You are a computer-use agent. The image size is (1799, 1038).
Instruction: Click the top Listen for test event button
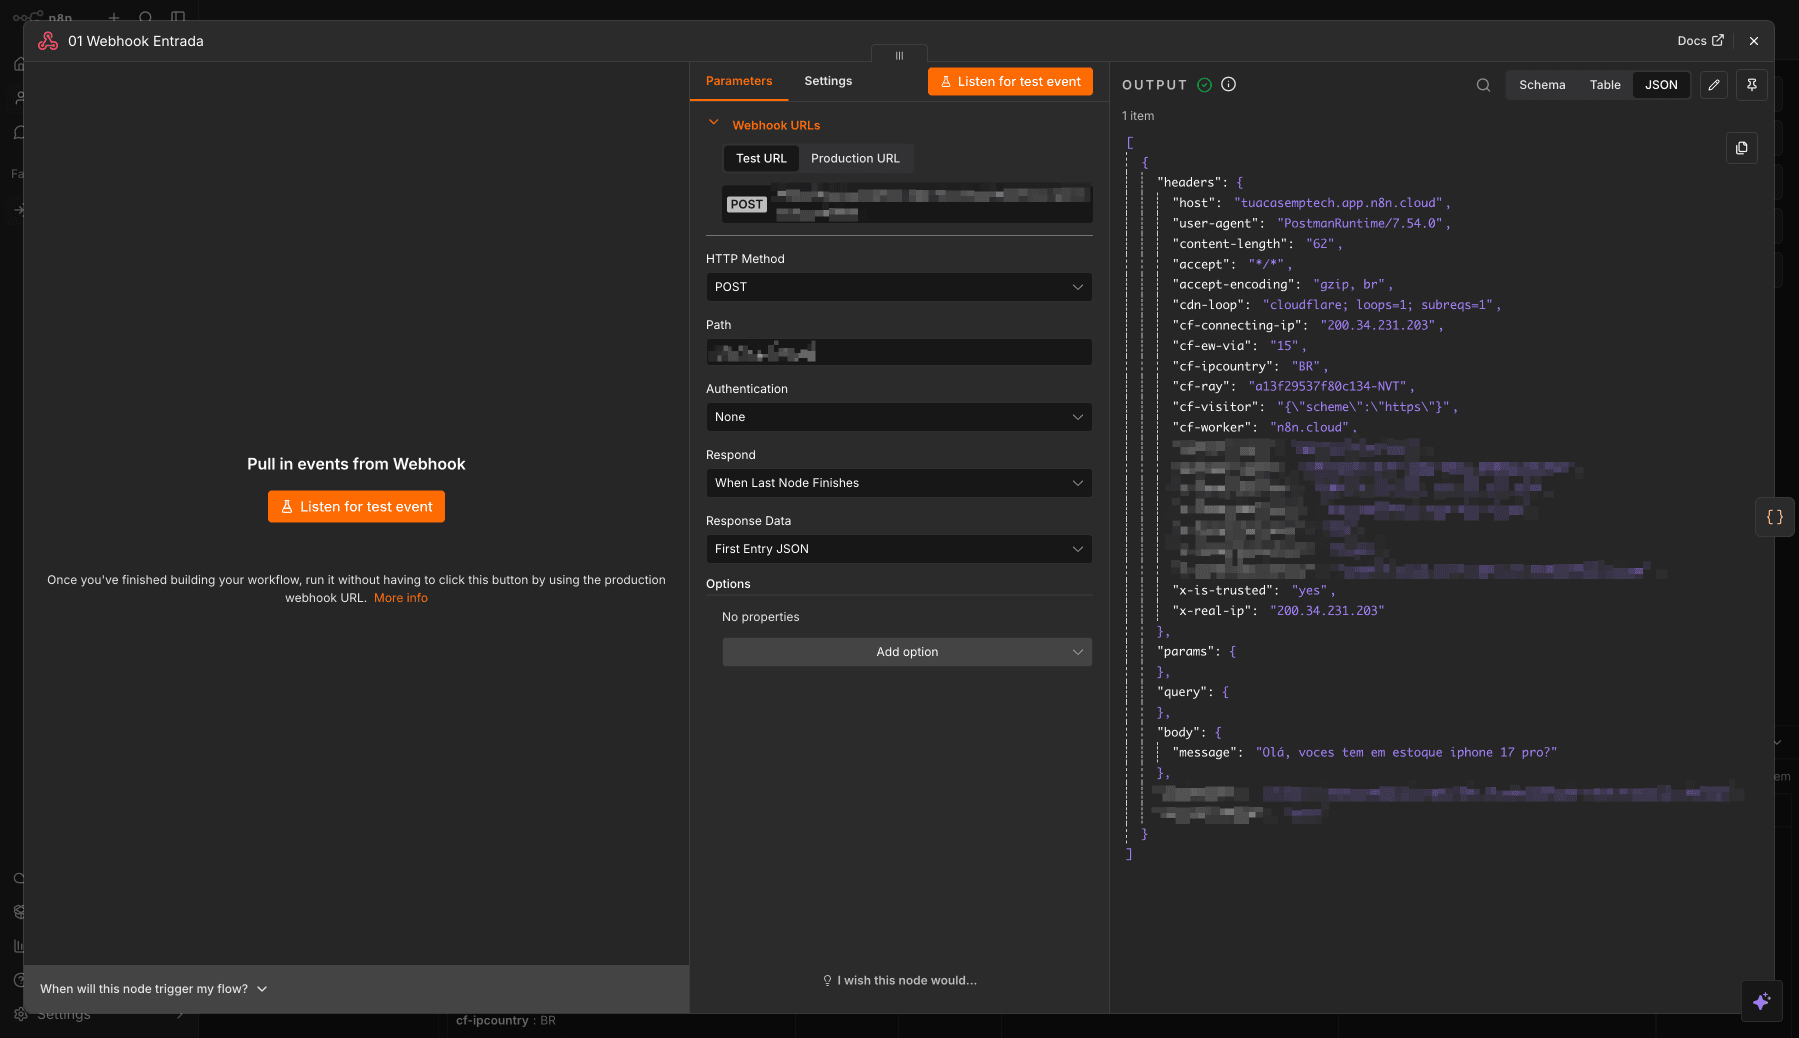click(1010, 82)
